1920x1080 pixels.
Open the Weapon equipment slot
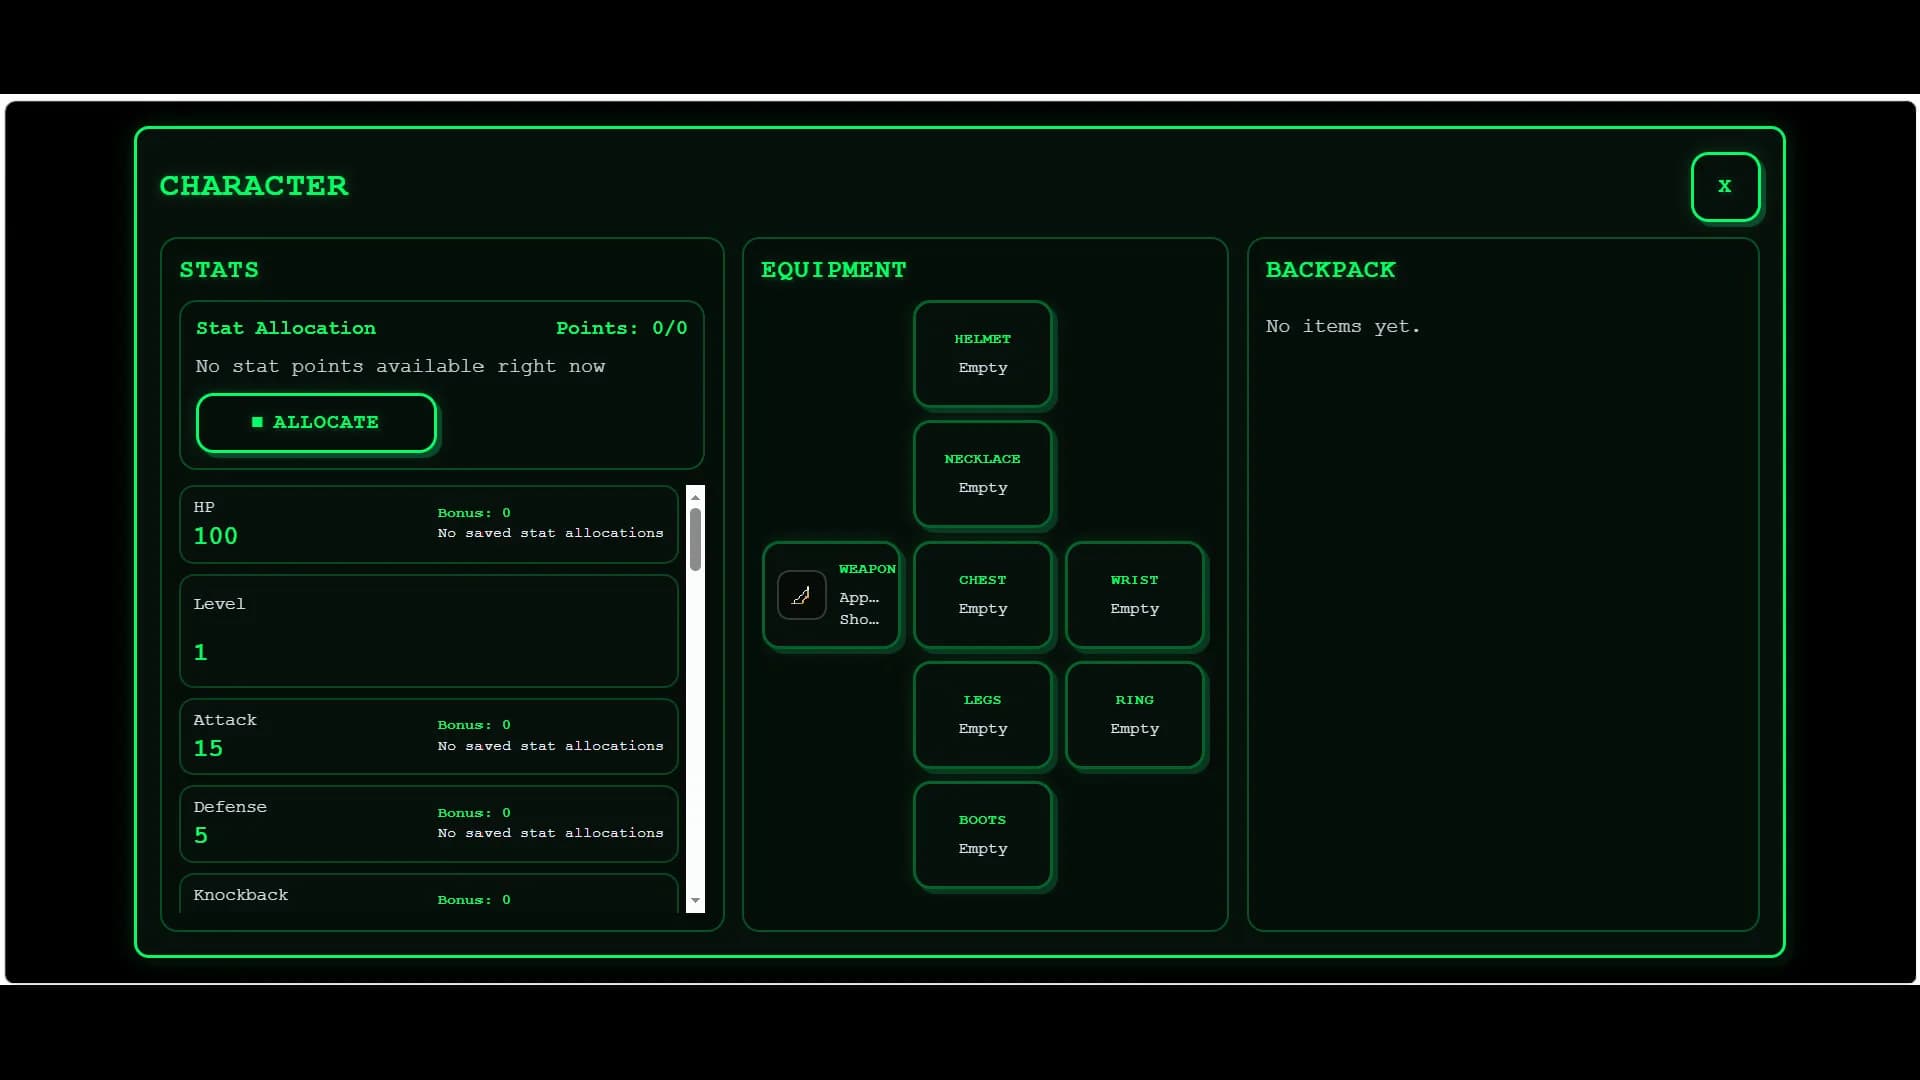(x=831, y=595)
